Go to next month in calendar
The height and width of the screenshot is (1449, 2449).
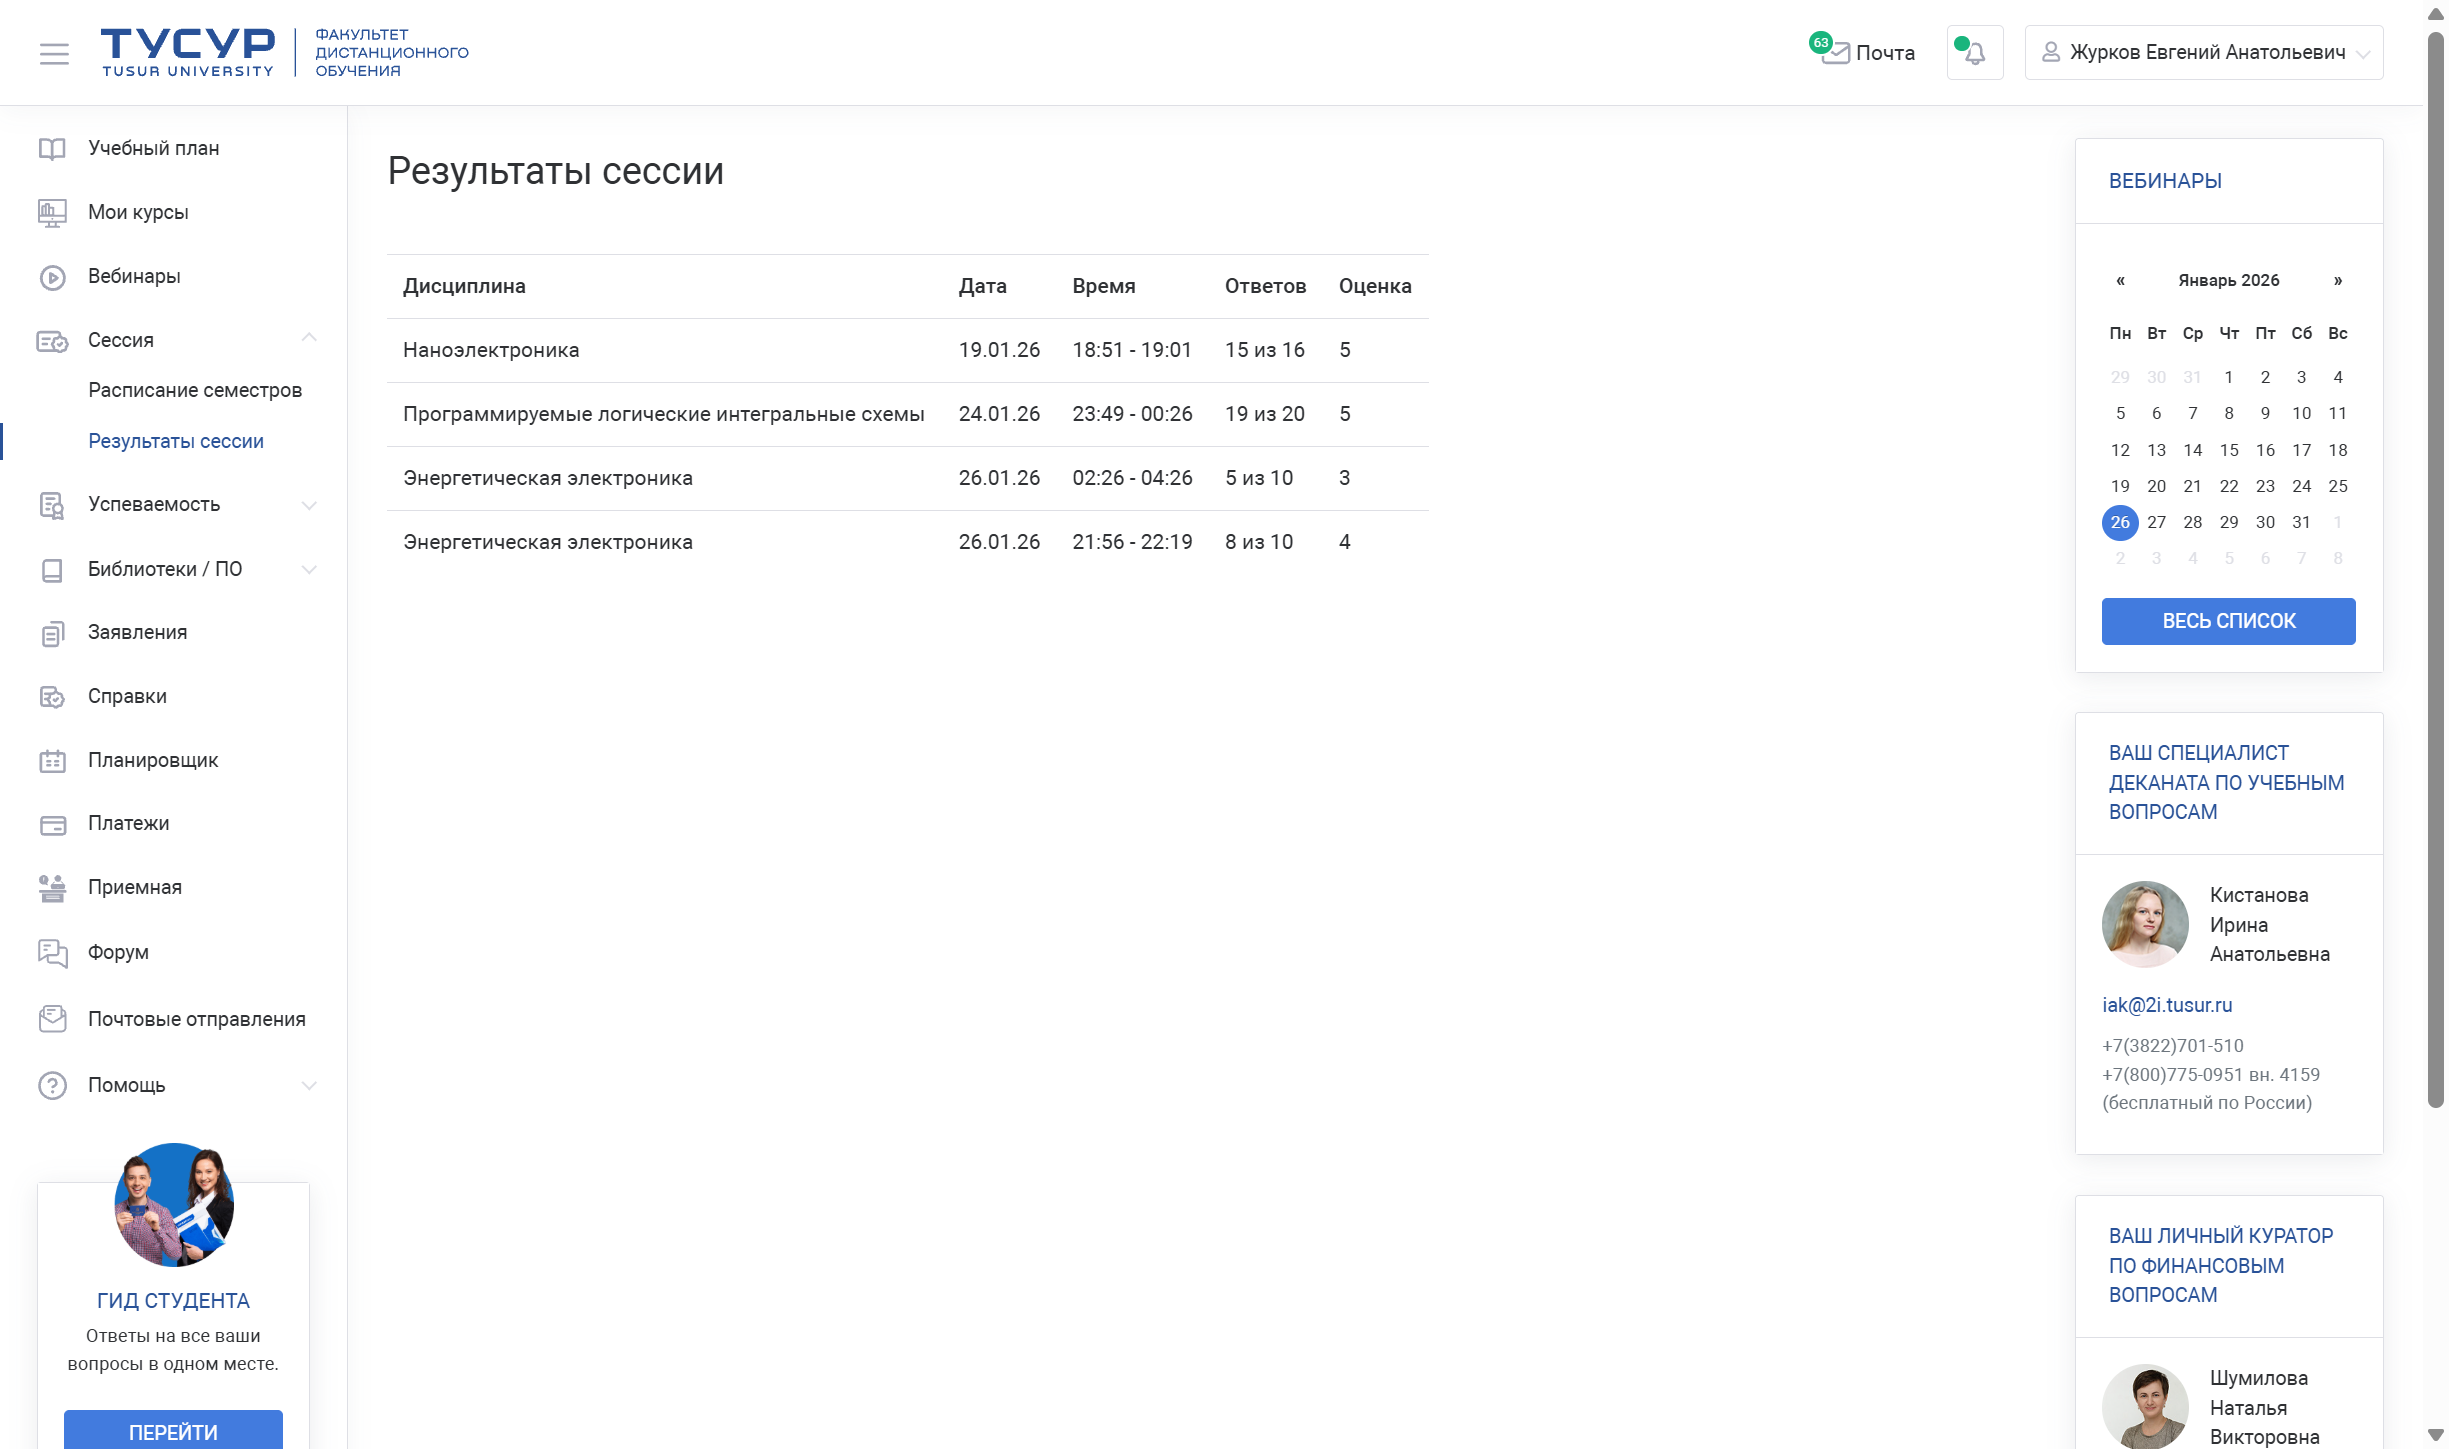tap(2338, 281)
